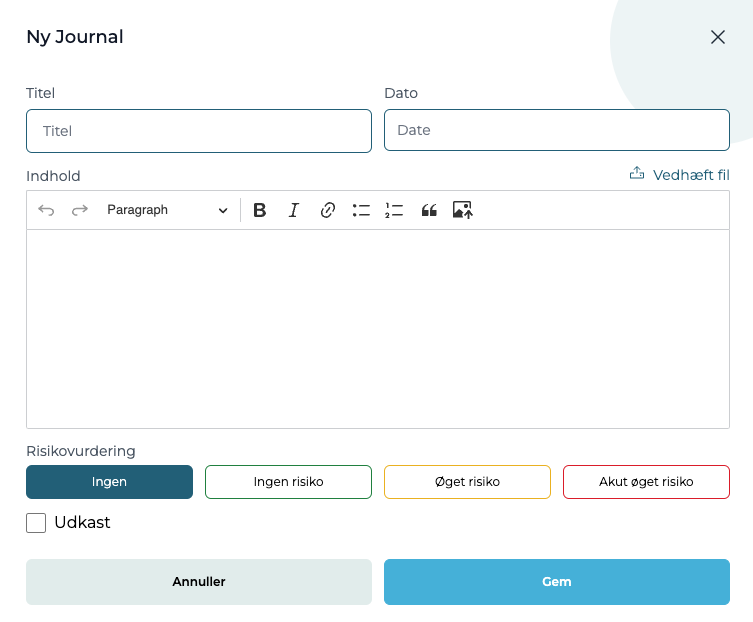Upload an image into the content
Image resolution: width=753 pixels, height=622 pixels.
tap(462, 210)
